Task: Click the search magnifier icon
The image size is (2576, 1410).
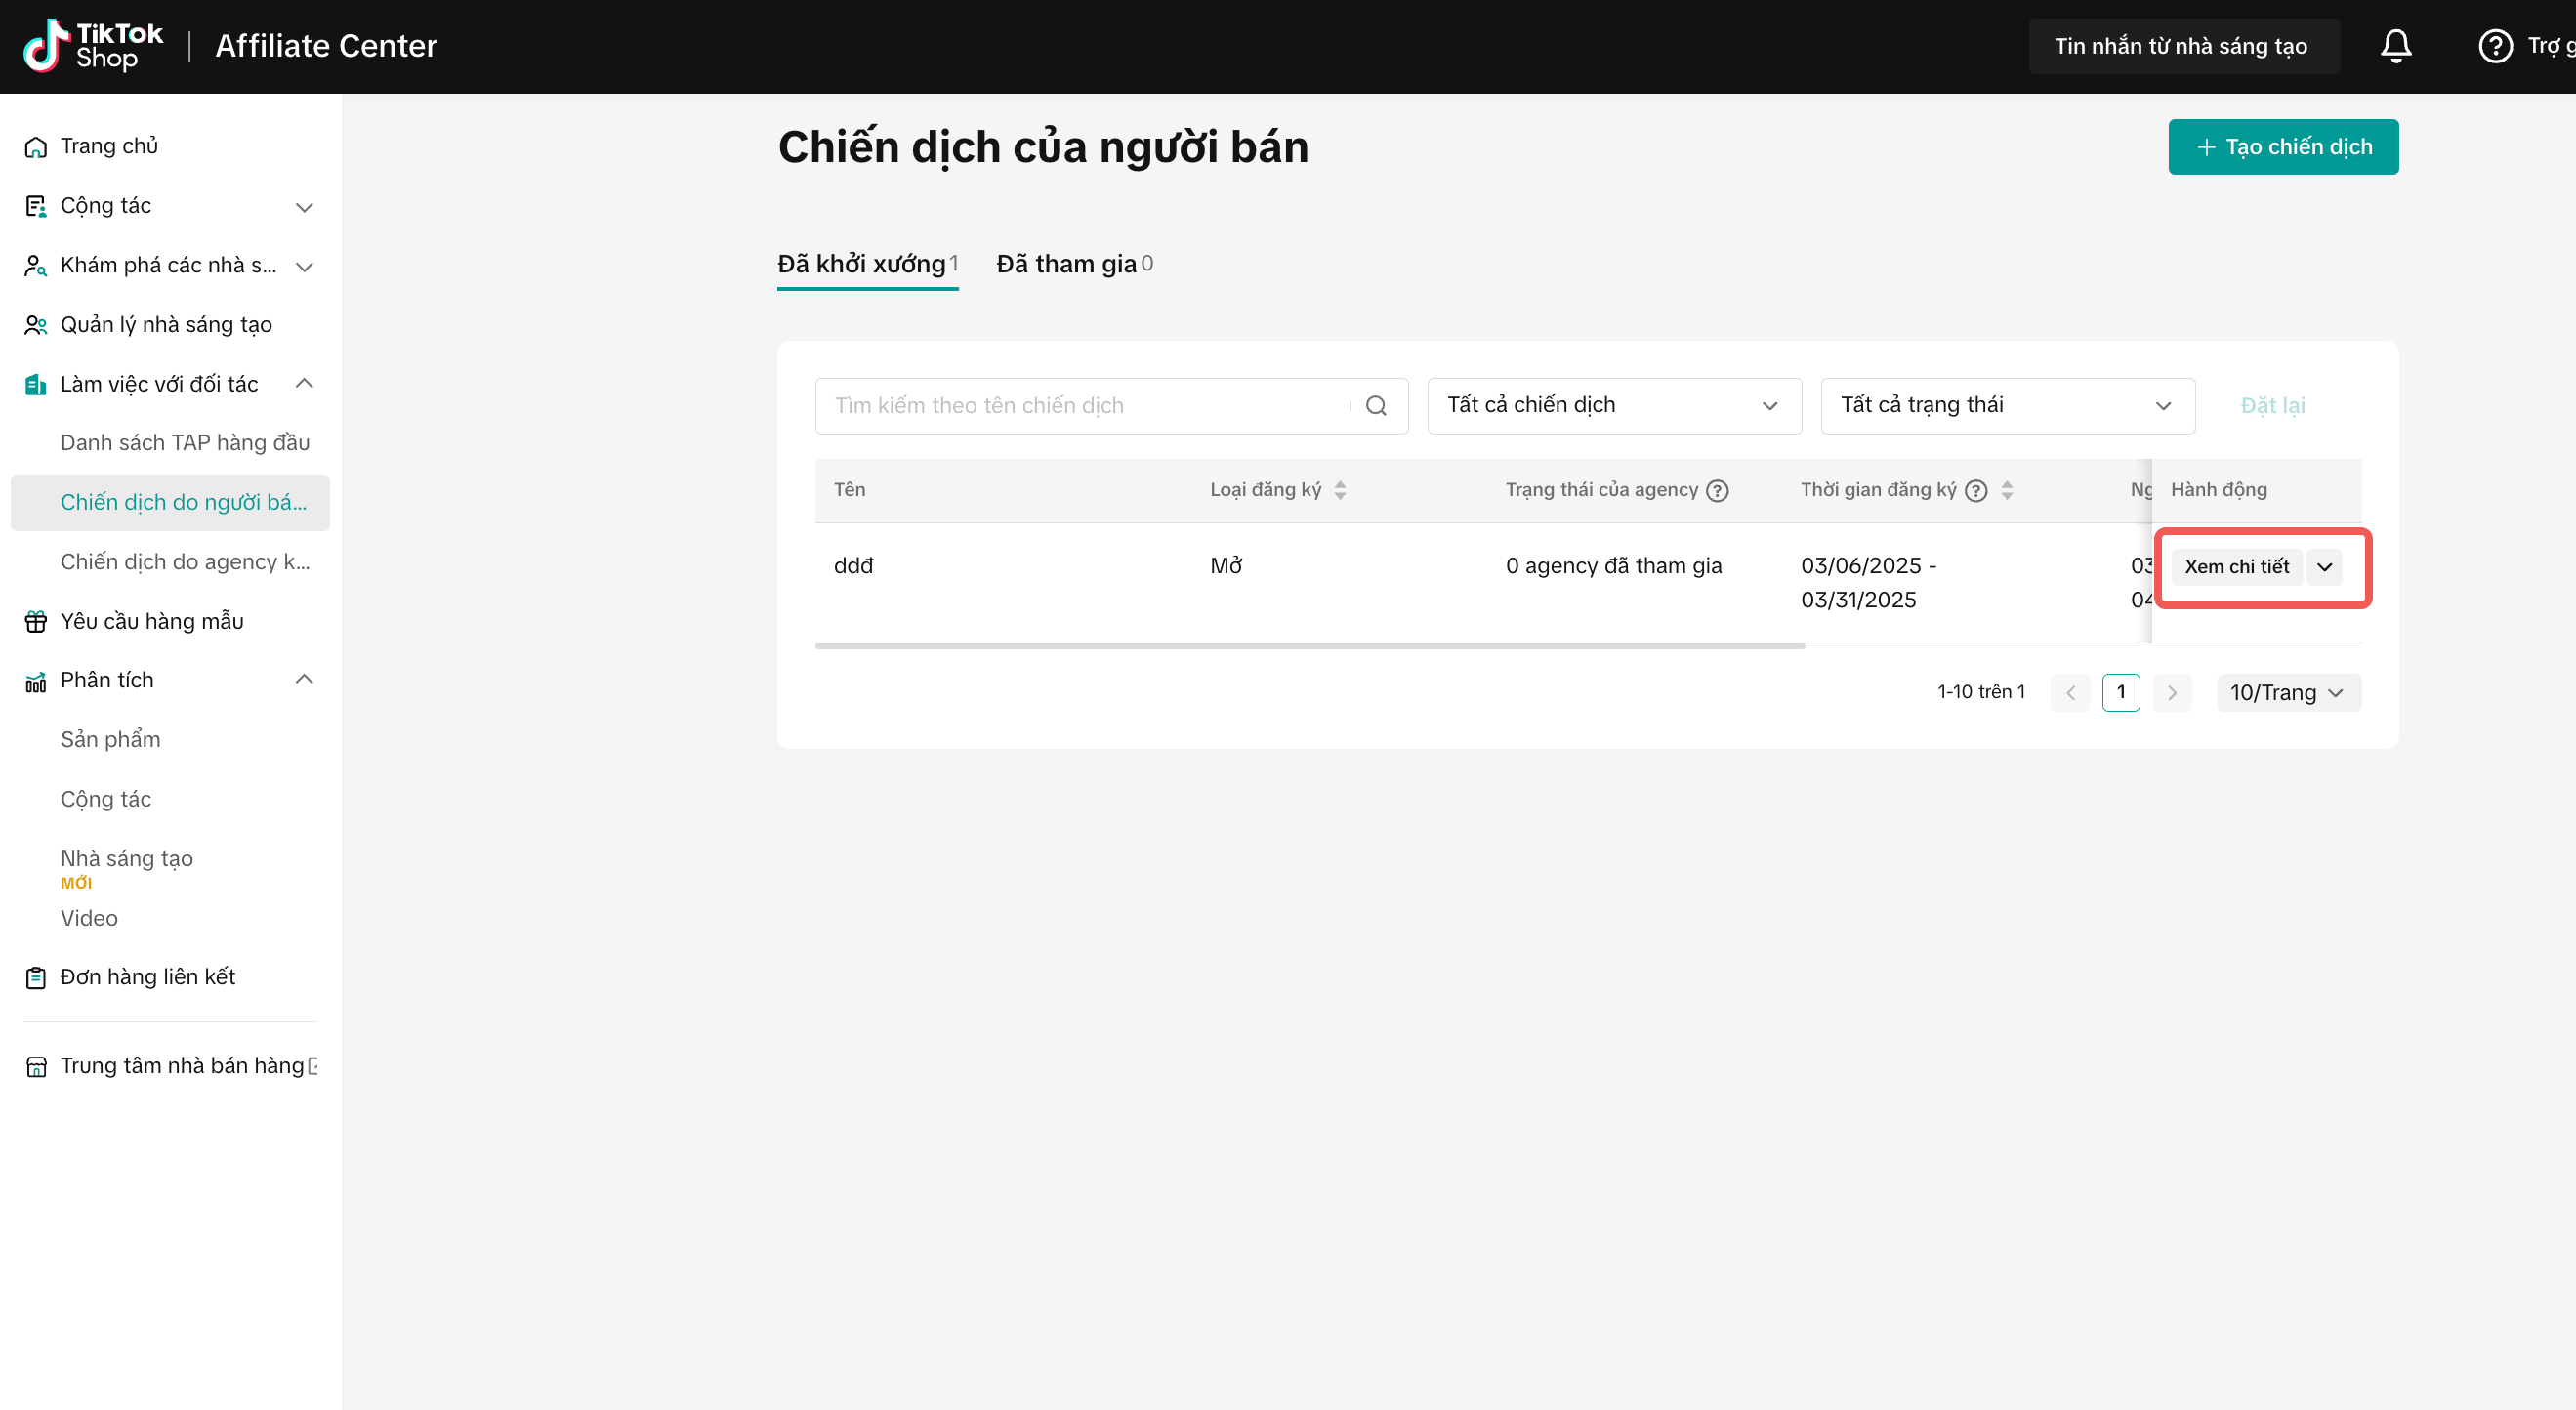Action: click(1376, 406)
